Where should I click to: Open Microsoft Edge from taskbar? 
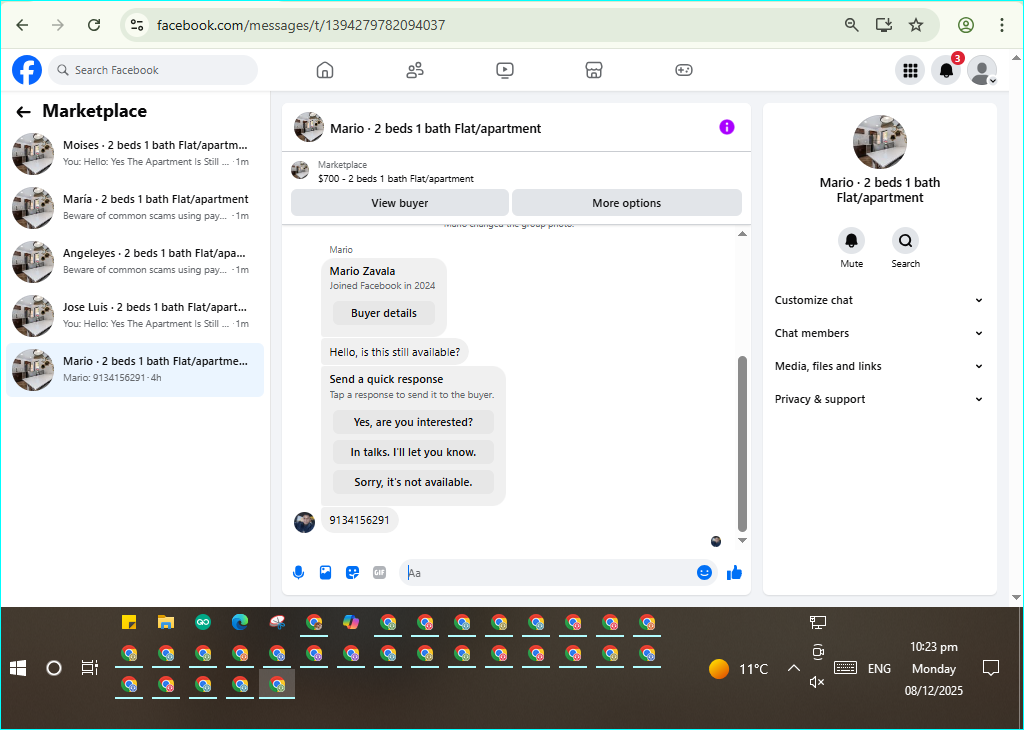pos(240,622)
